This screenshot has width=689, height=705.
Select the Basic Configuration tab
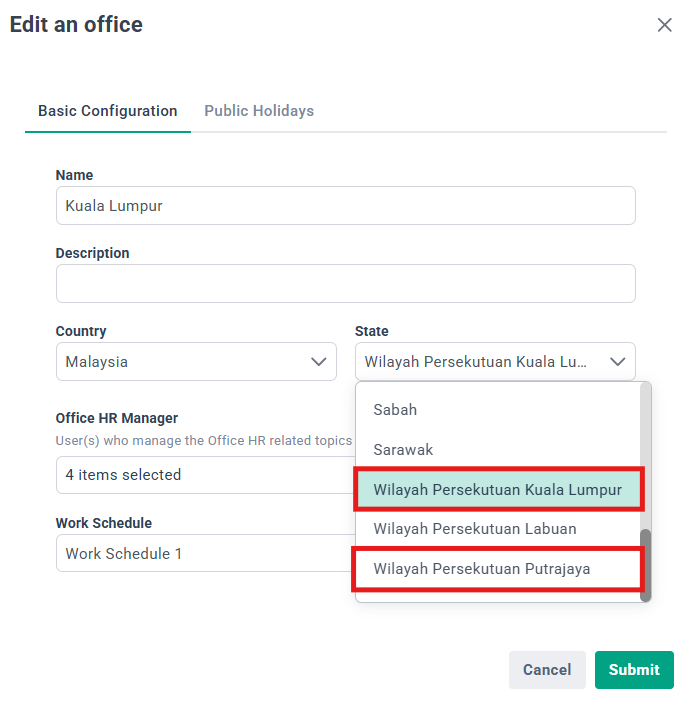108,111
